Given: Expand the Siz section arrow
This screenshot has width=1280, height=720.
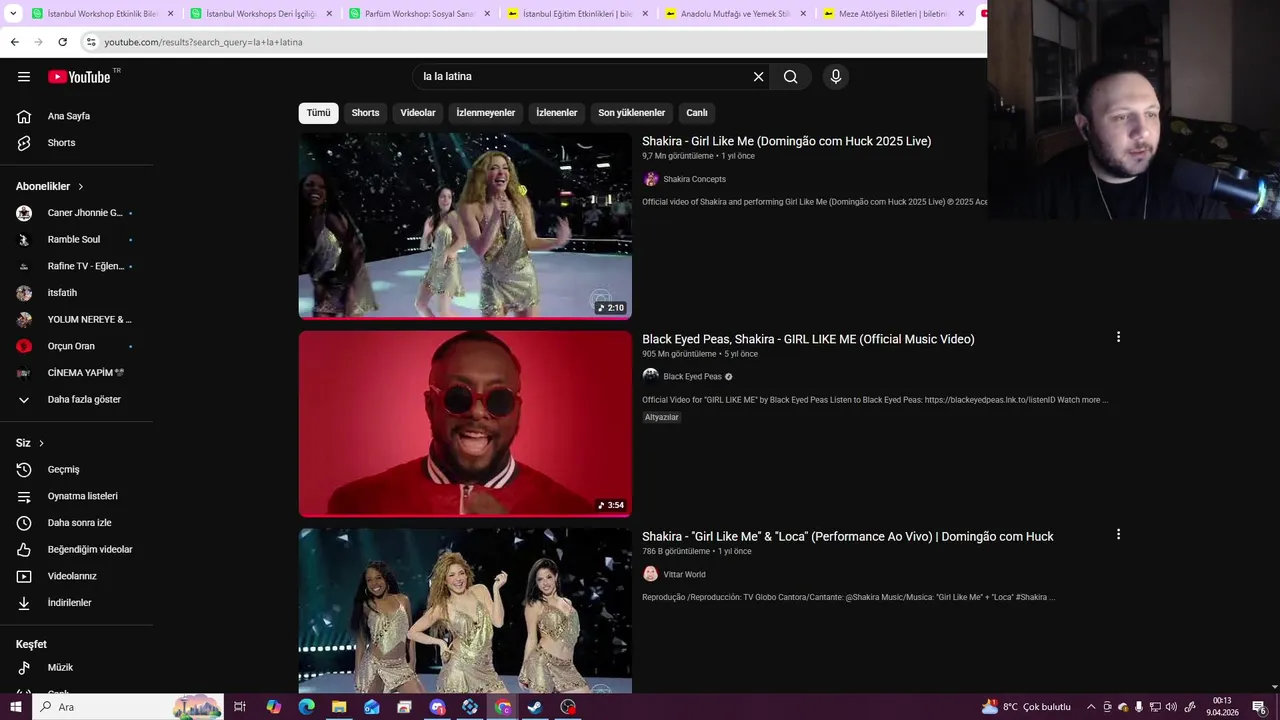Looking at the screenshot, I should [x=41, y=443].
